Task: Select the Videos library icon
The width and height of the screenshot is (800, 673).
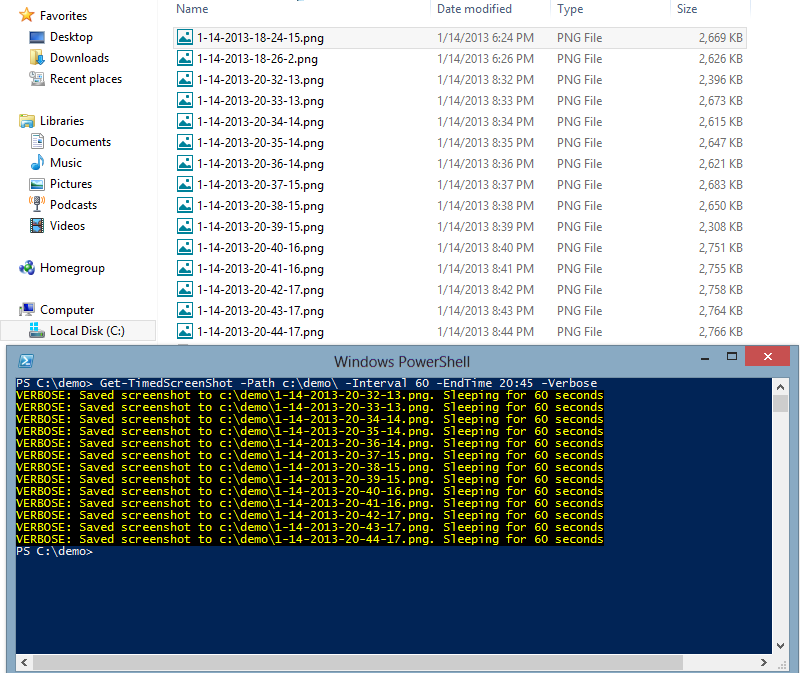Action: pyautogui.click(x=34, y=225)
